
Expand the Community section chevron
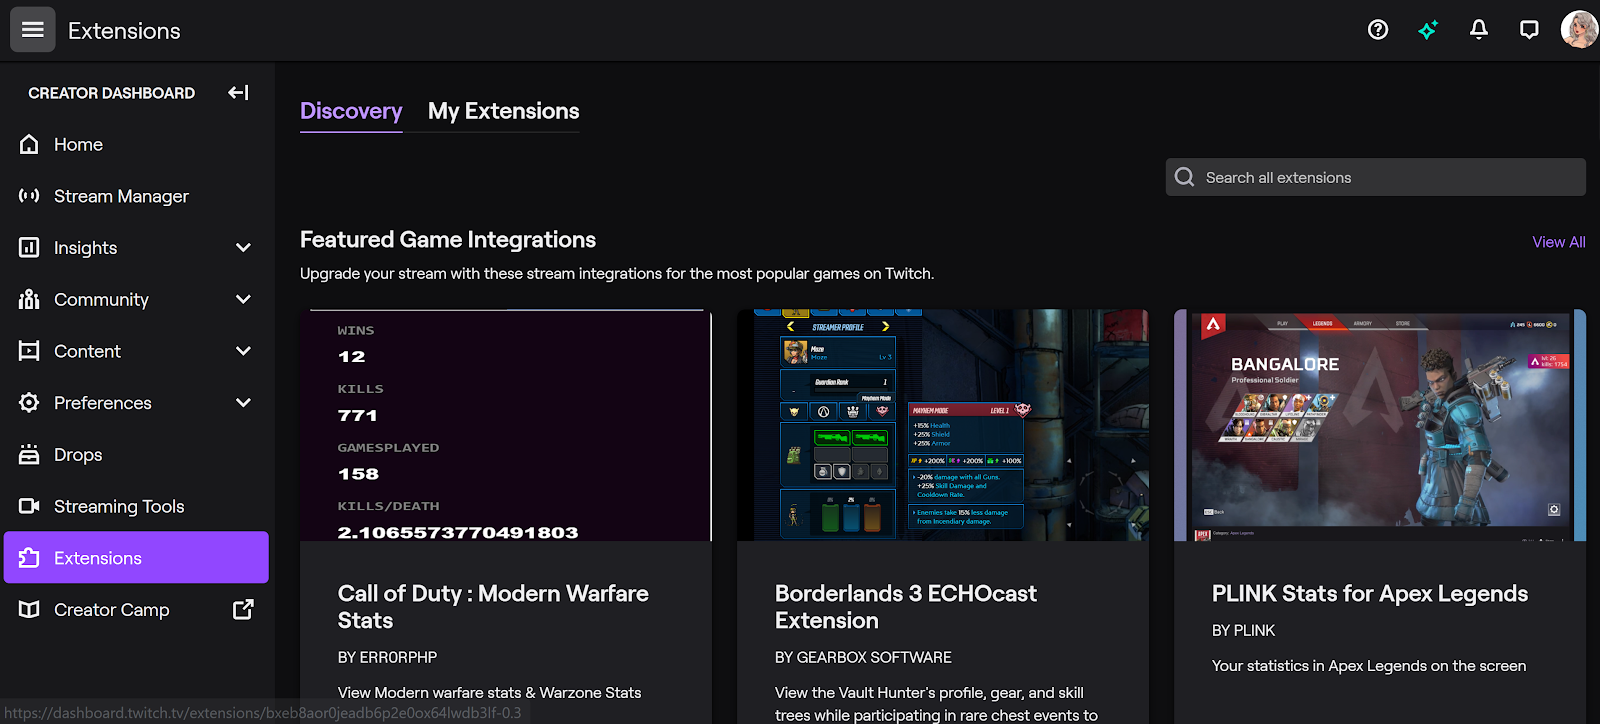pyautogui.click(x=243, y=299)
